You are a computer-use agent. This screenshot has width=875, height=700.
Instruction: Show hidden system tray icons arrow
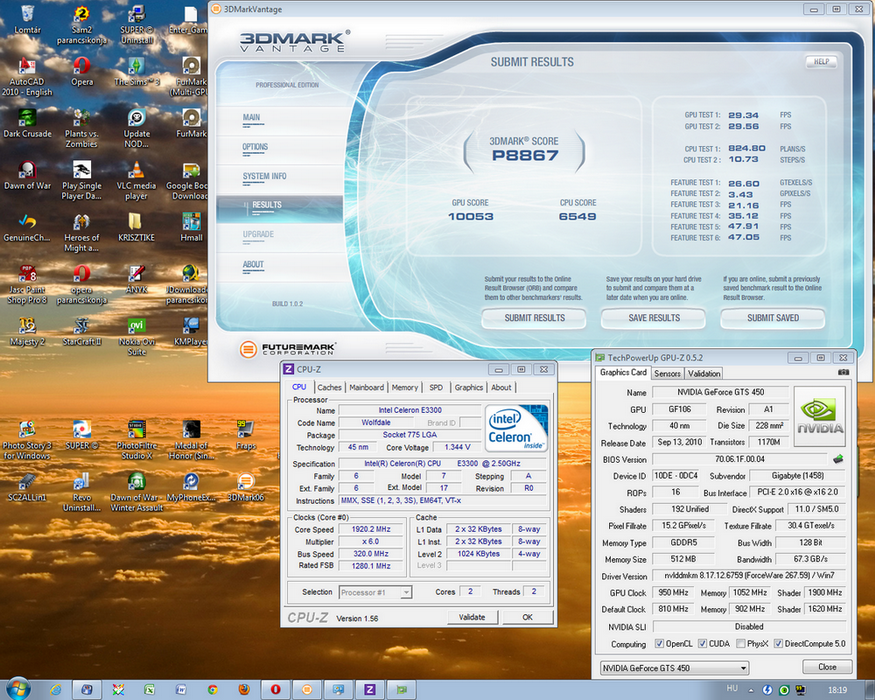(751, 691)
